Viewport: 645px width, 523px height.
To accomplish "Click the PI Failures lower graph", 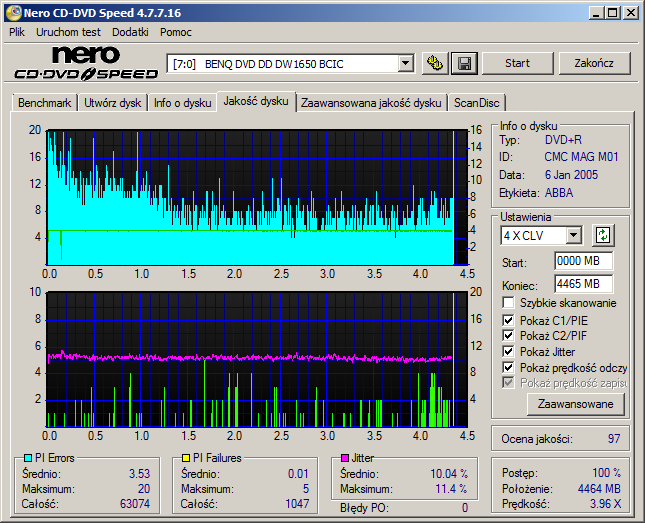I will (x=257, y=359).
